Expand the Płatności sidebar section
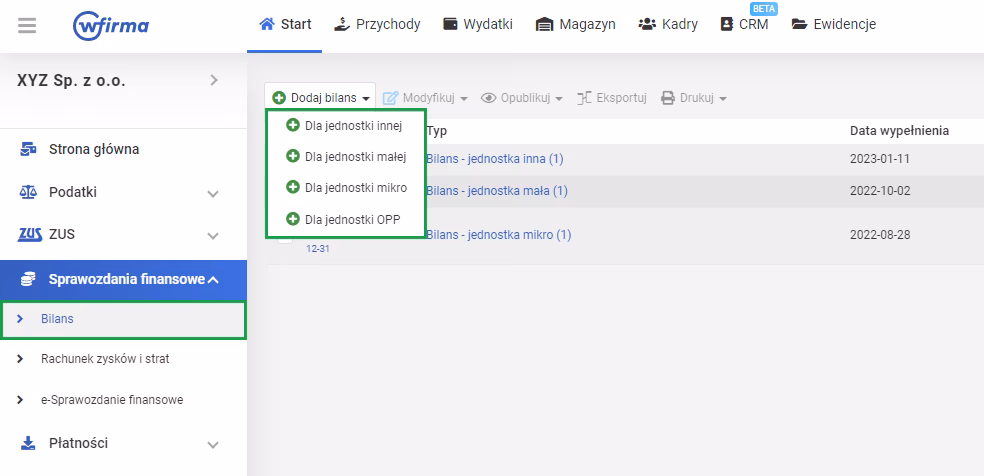This screenshot has height=476, width=984. [x=212, y=444]
